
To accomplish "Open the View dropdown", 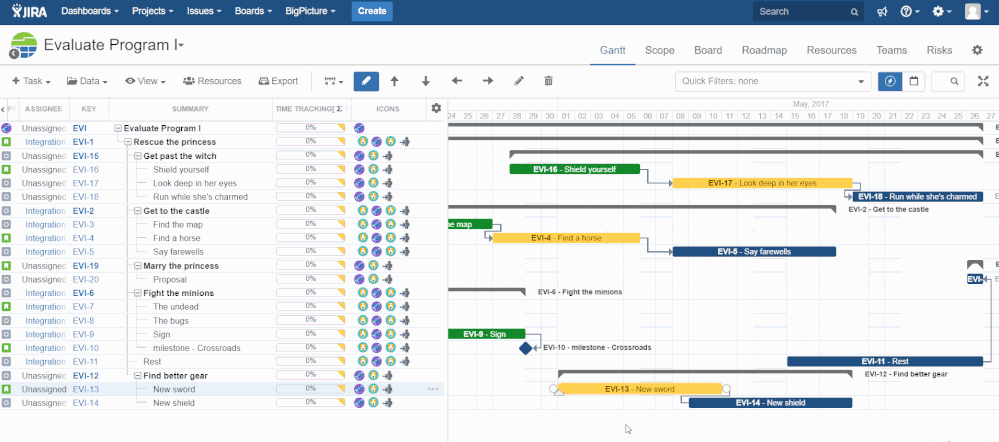I will (x=145, y=81).
